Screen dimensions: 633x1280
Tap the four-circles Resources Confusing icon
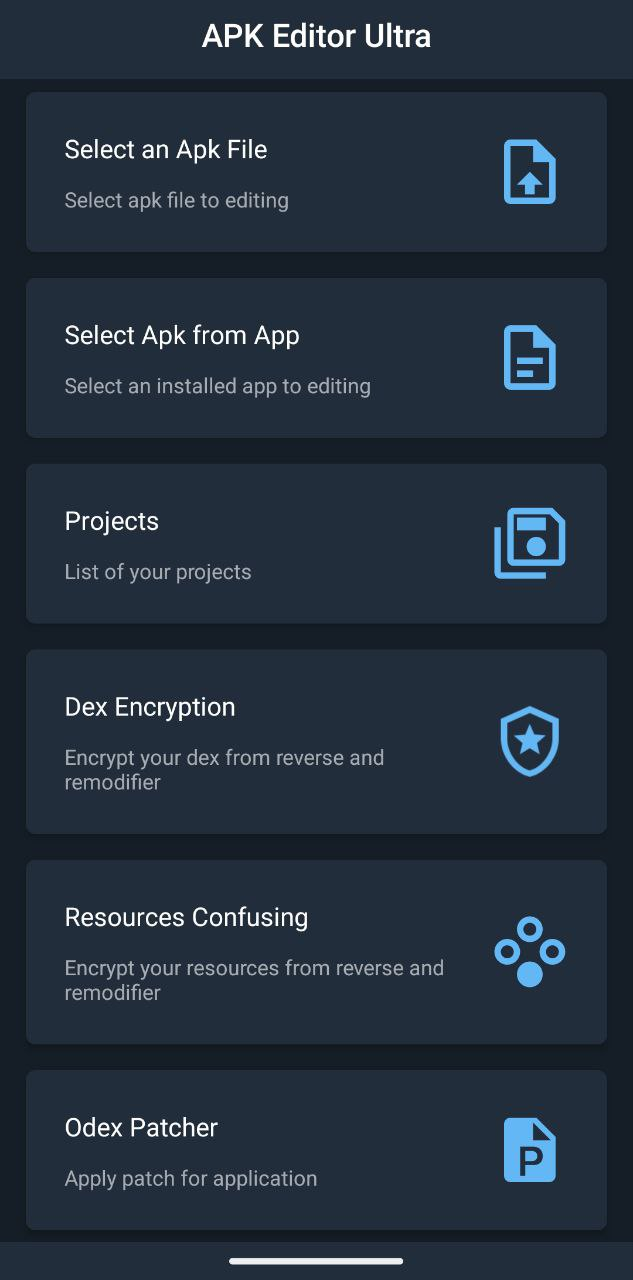[529, 952]
